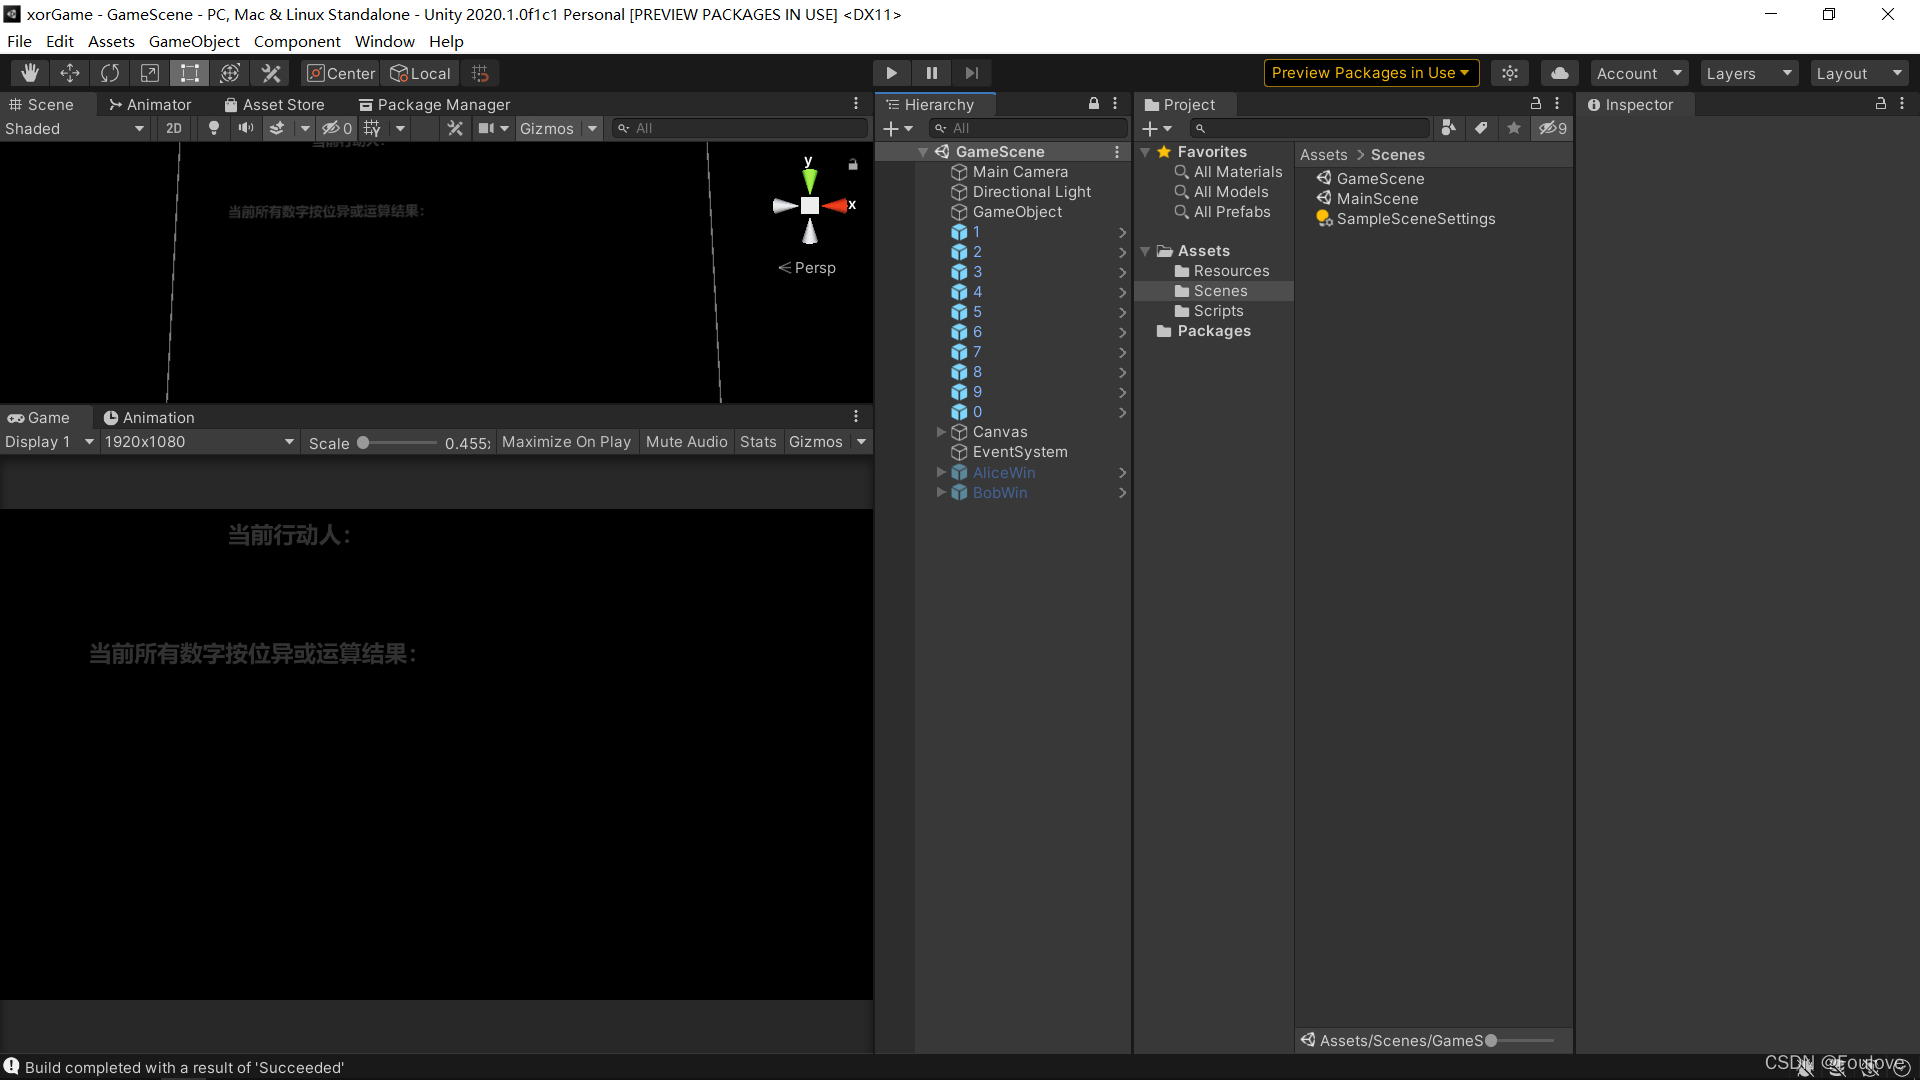Screen dimensions: 1920x1080
Task: Open the Cloud services icon
Action: (x=1559, y=73)
